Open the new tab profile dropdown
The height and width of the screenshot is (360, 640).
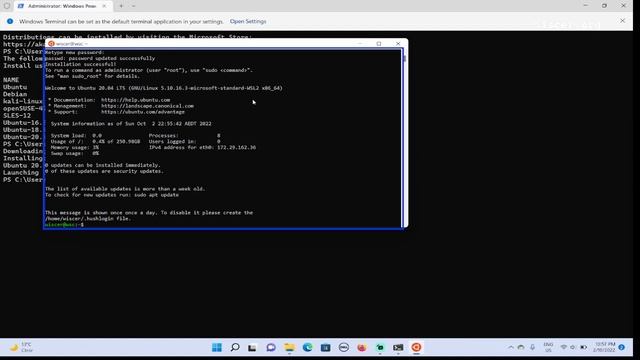click(133, 6)
